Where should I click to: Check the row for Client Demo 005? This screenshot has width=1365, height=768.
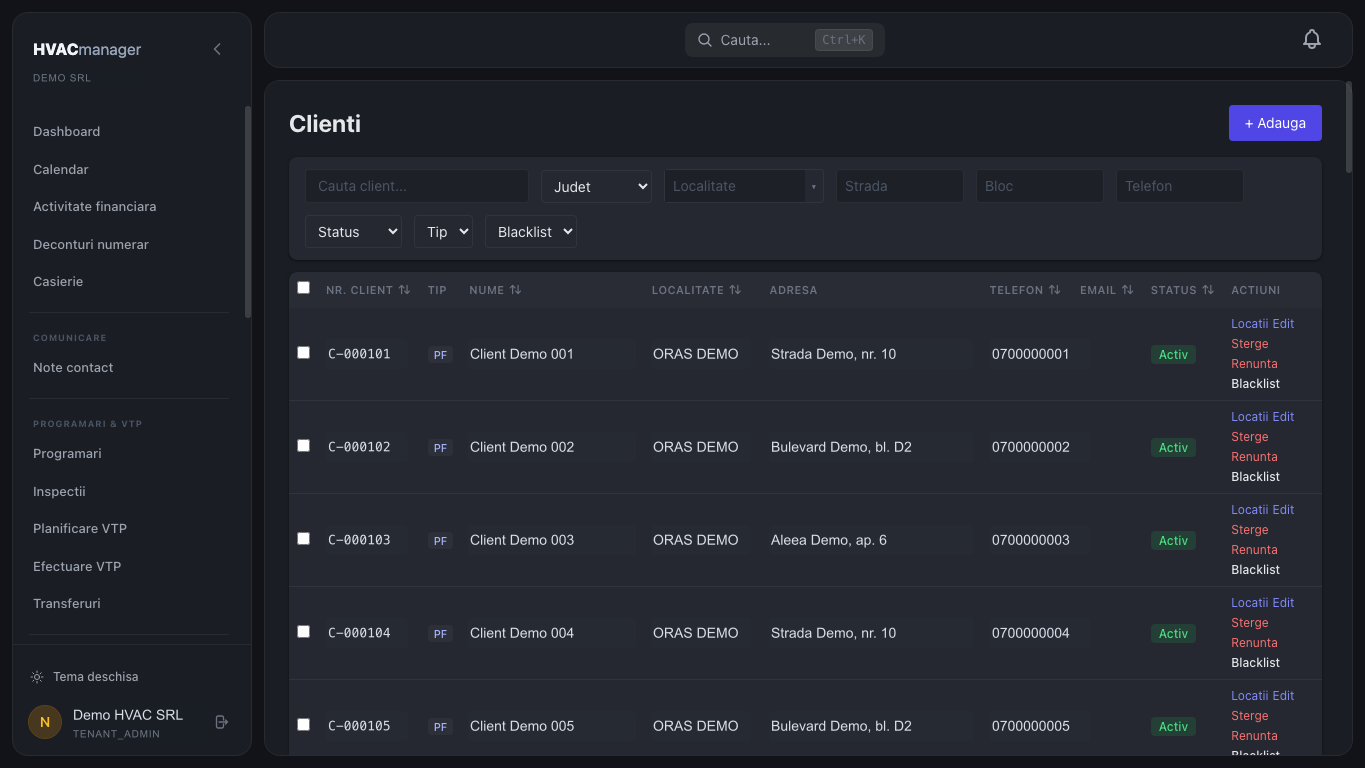click(304, 725)
